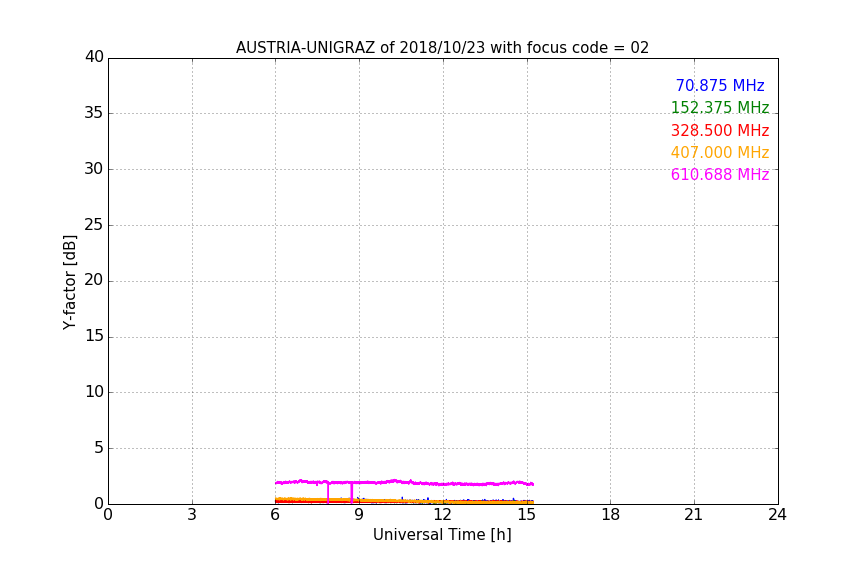Viewport: 864px width, 576px height.
Task: Click the magenta dip near 9 h
Action: (x=352, y=493)
